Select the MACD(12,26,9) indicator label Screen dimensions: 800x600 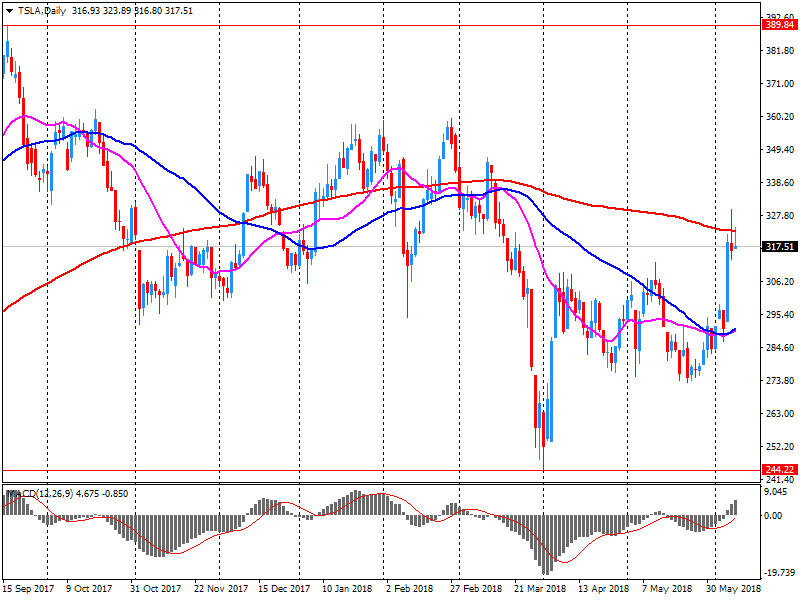38,493
